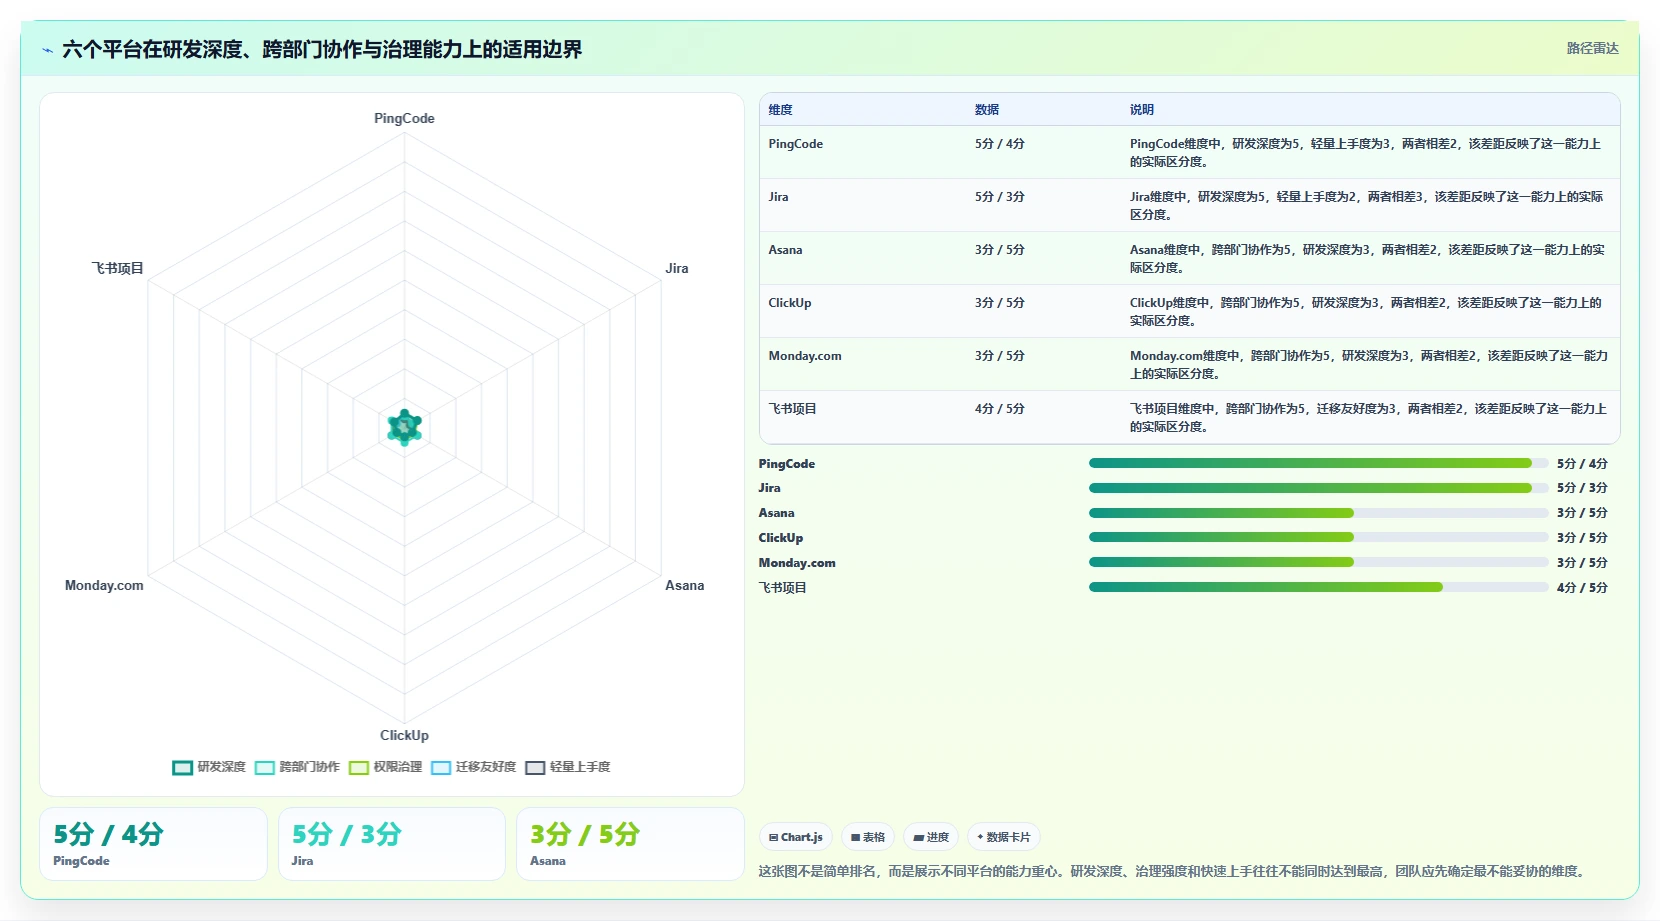Click the ClickUp radar axis label
The height and width of the screenshot is (921, 1660).
point(404,735)
